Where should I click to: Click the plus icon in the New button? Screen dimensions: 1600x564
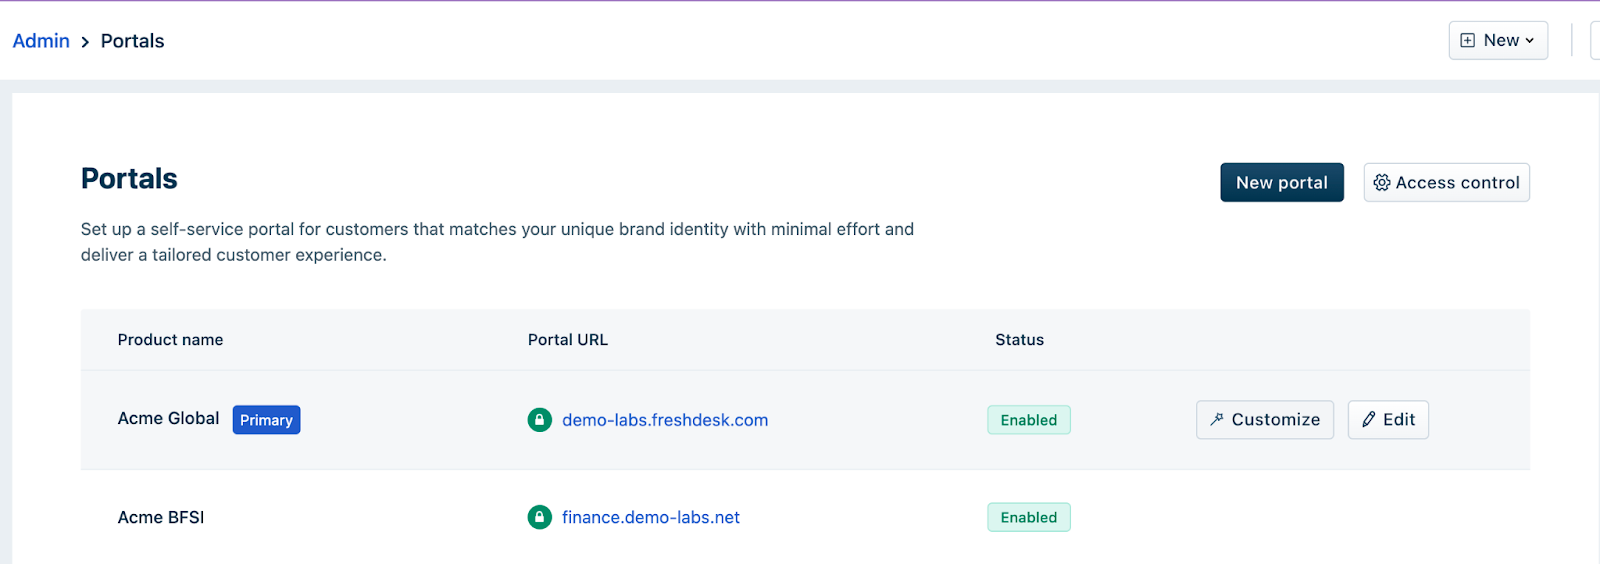(1467, 41)
